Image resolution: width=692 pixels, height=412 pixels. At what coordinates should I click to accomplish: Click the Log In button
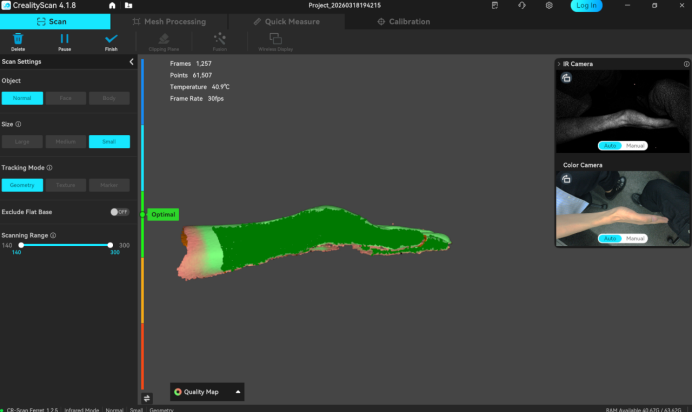click(586, 6)
